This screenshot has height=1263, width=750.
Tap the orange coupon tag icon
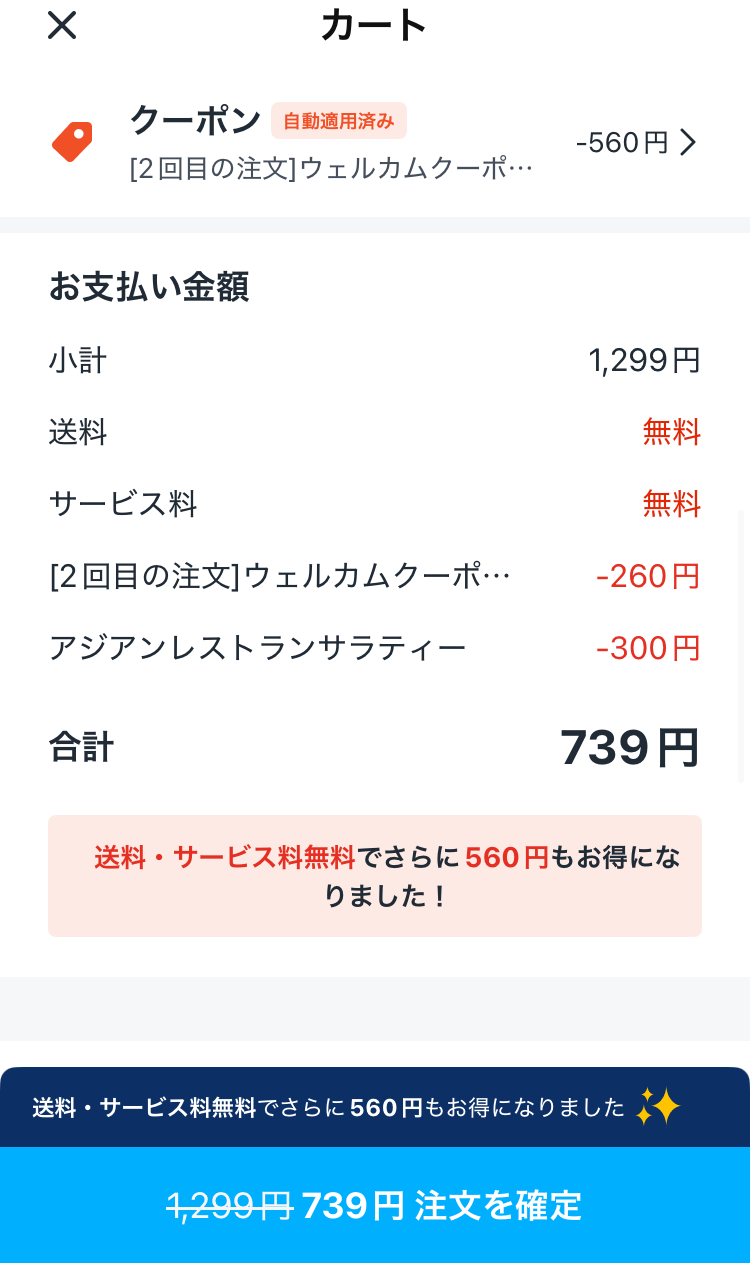pyautogui.click(x=72, y=142)
